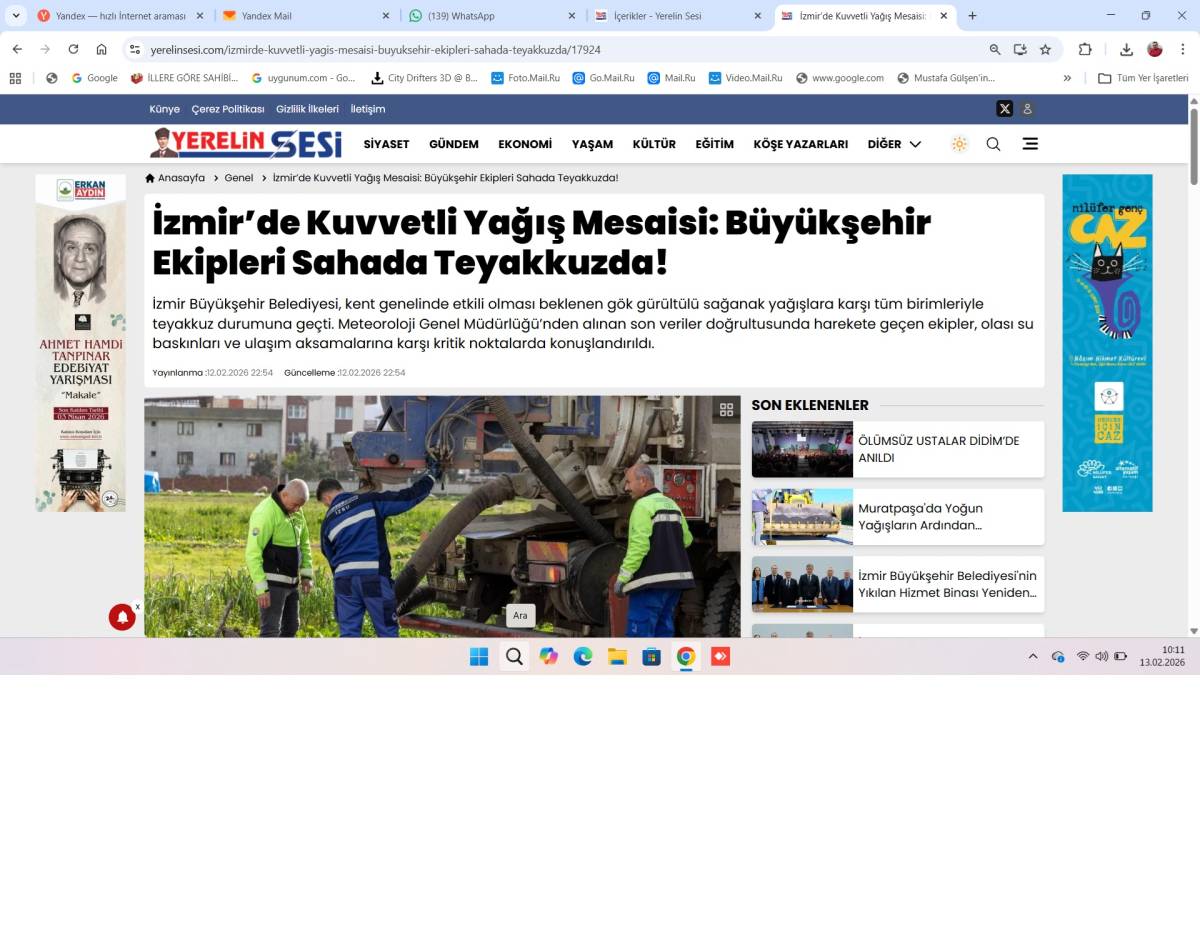The image size is (1200, 940).
Task: Open the hamburger menu icon
Action: coord(1030,144)
